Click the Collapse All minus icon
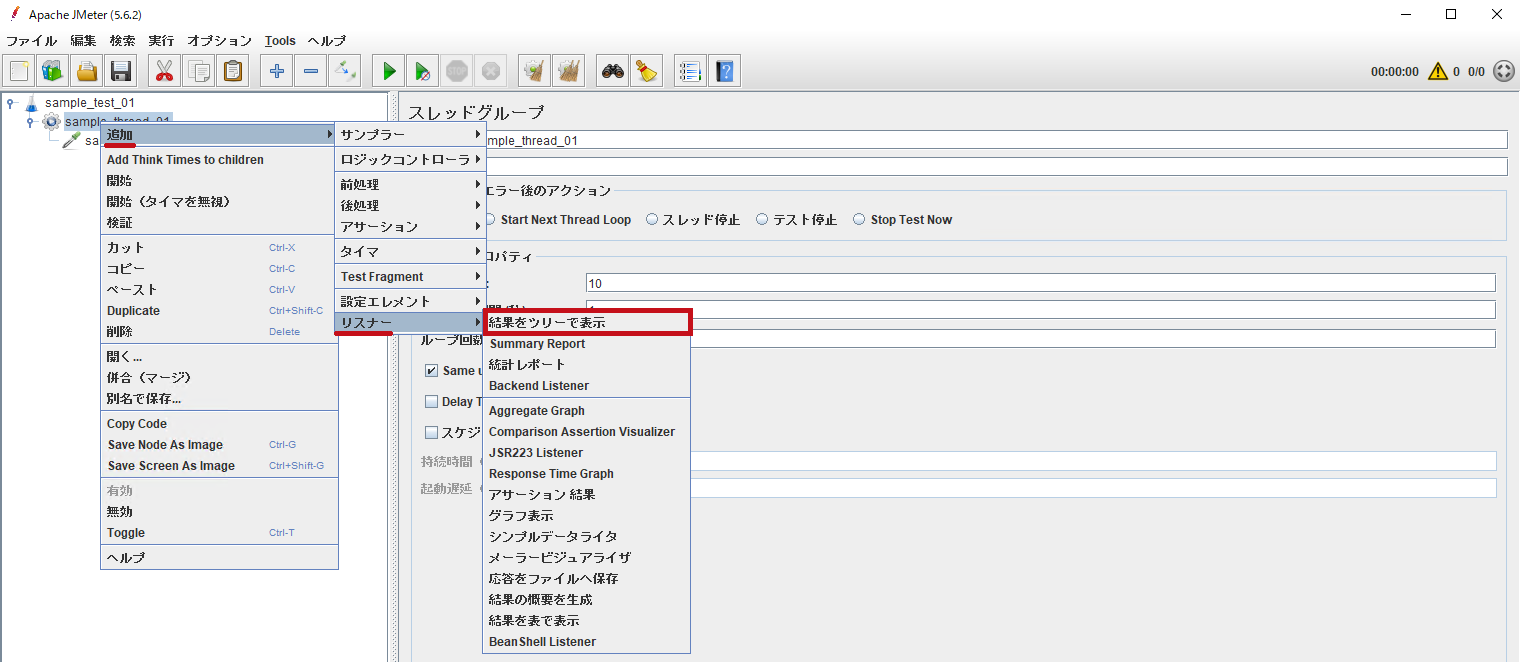This screenshot has width=1520, height=662. pos(311,71)
